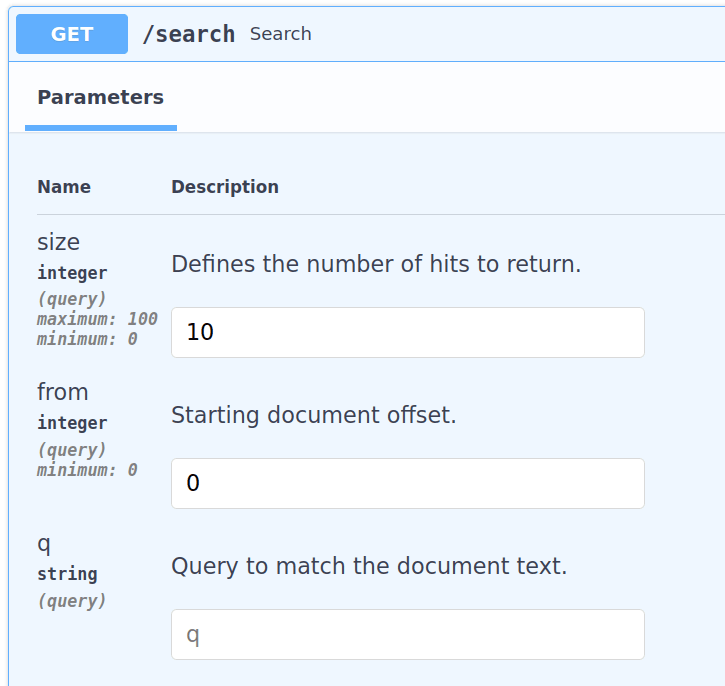Click the Description column header
Screen dimensions: 725x686
pos(225,187)
